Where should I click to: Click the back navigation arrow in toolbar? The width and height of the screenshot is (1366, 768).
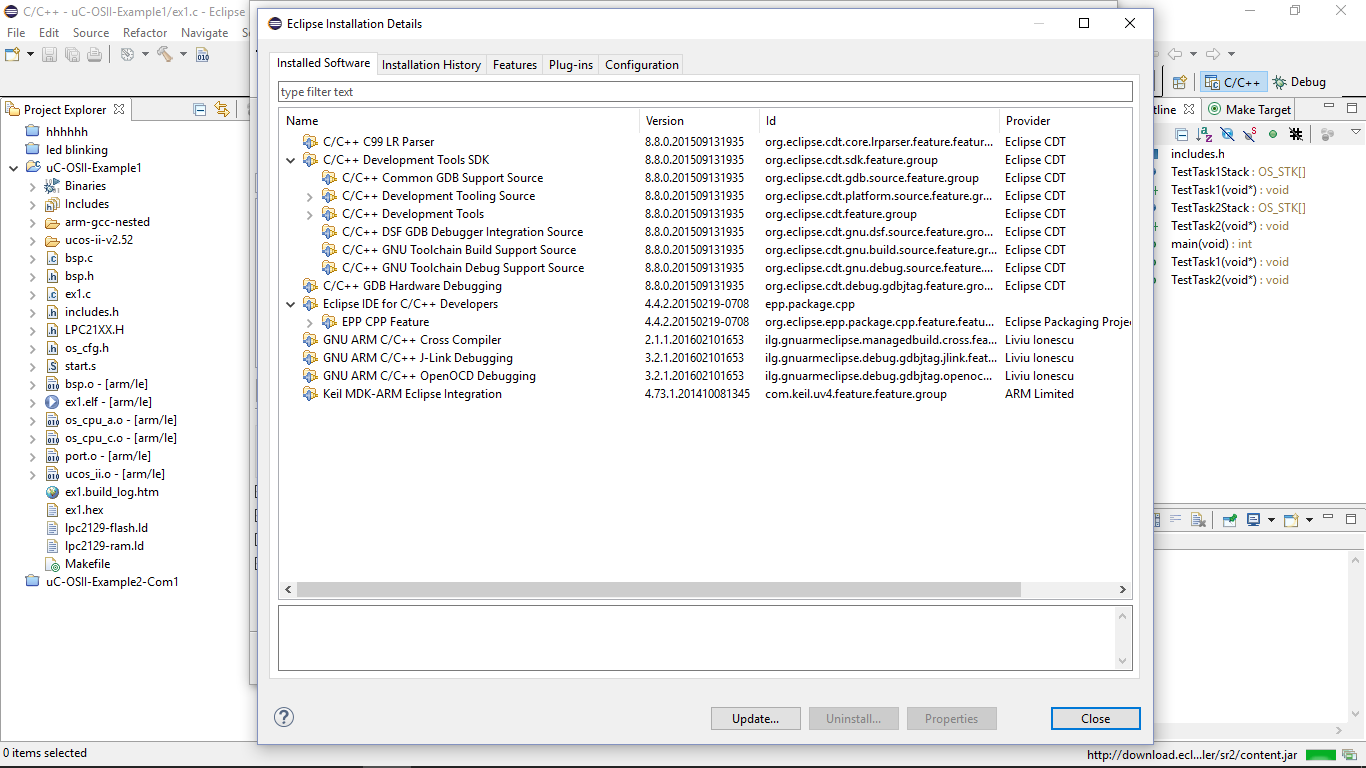pyautogui.click(x=1176, y=54)
